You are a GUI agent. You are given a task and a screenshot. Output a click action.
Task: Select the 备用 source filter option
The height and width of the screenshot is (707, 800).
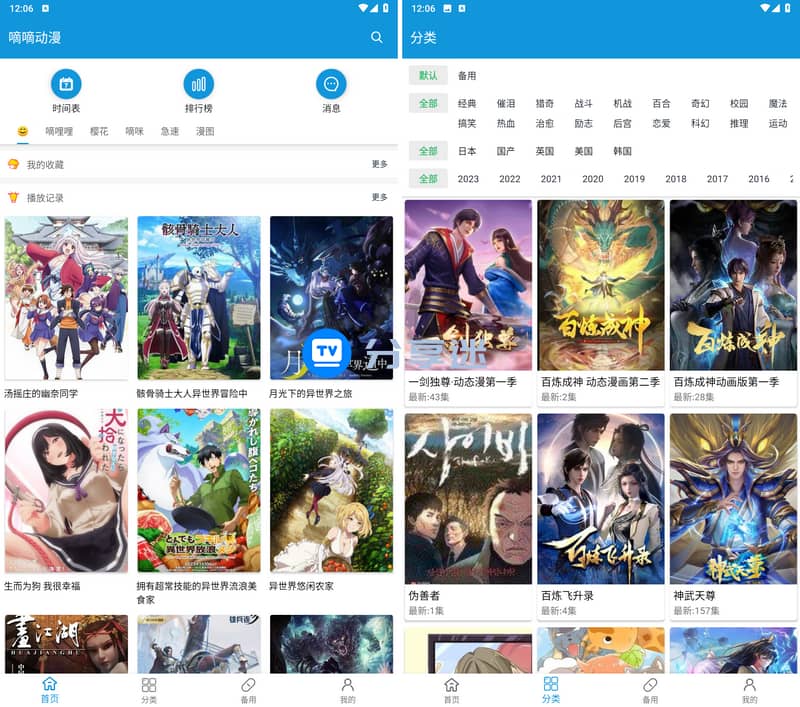(467, 76)
